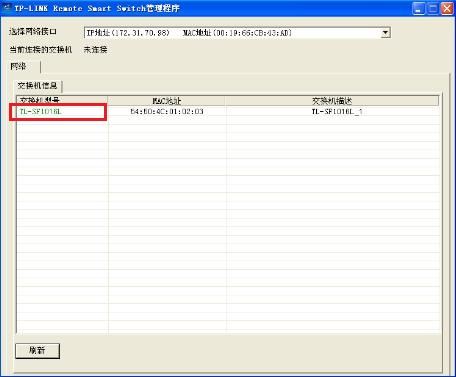The image size is (456, 377).
Task: Click the 未连接 connection status text
Action: coord(95,50)
